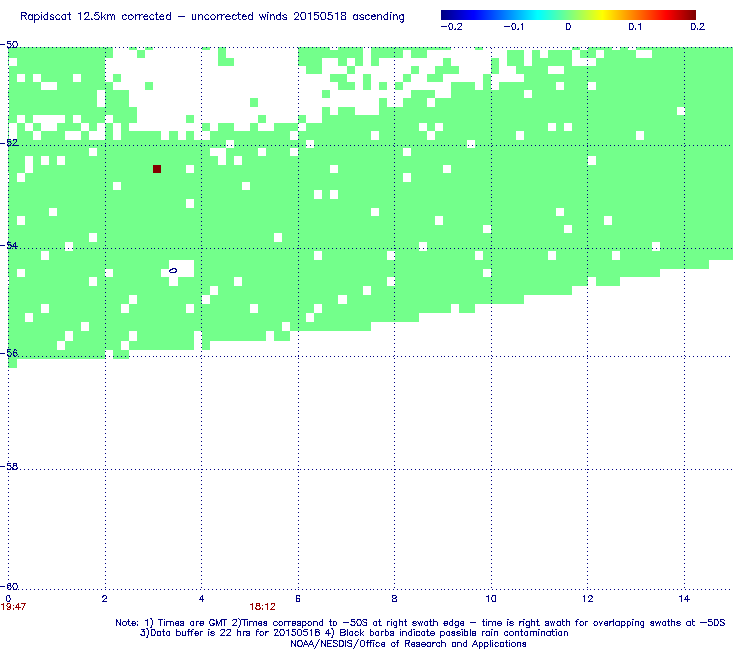Click the red timestamp '18:12'
The width and height of the screenshot is (740, 650).
coord(262,607)
